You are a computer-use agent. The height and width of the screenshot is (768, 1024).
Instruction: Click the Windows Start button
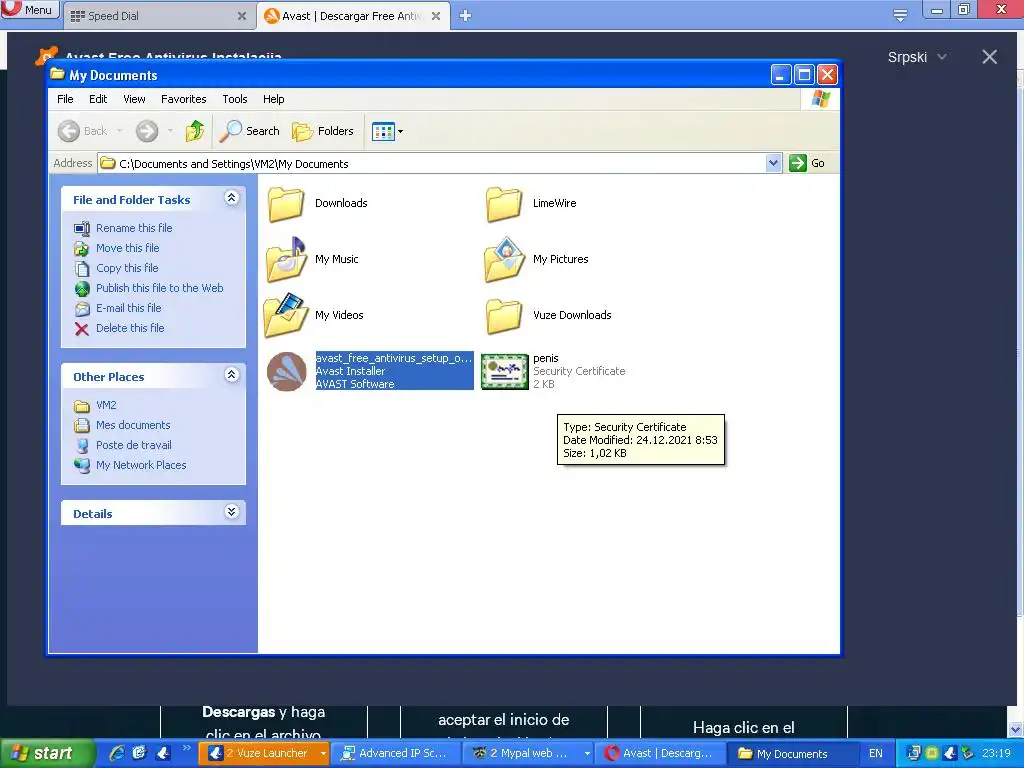tap(47, 753)
